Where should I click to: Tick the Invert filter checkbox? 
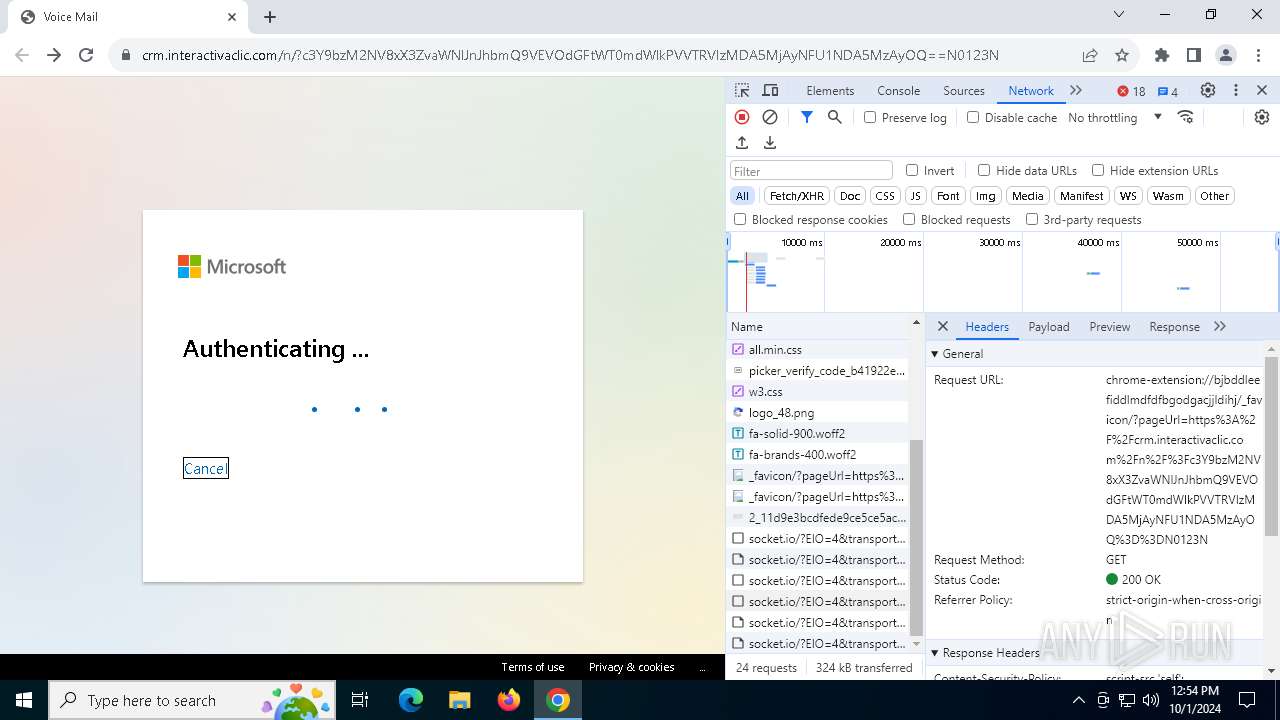912,170
